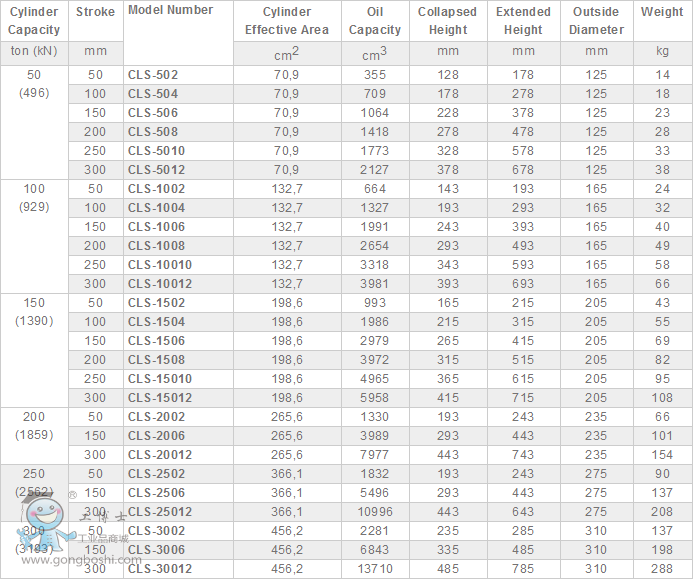Click the Oil Capacity column header
697x579 pixels.
click(x=375, y=21)
